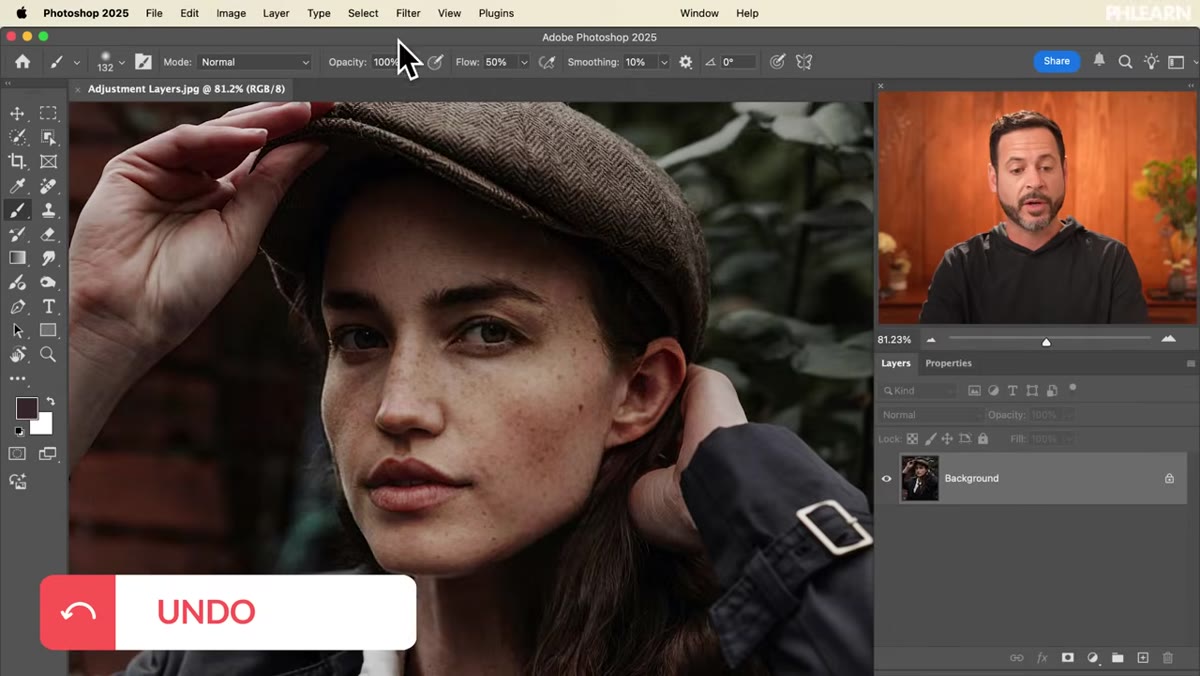Screen dimensions: 1200x676
Task: Open the brush tool preset picker chevron
Action: 76,62
